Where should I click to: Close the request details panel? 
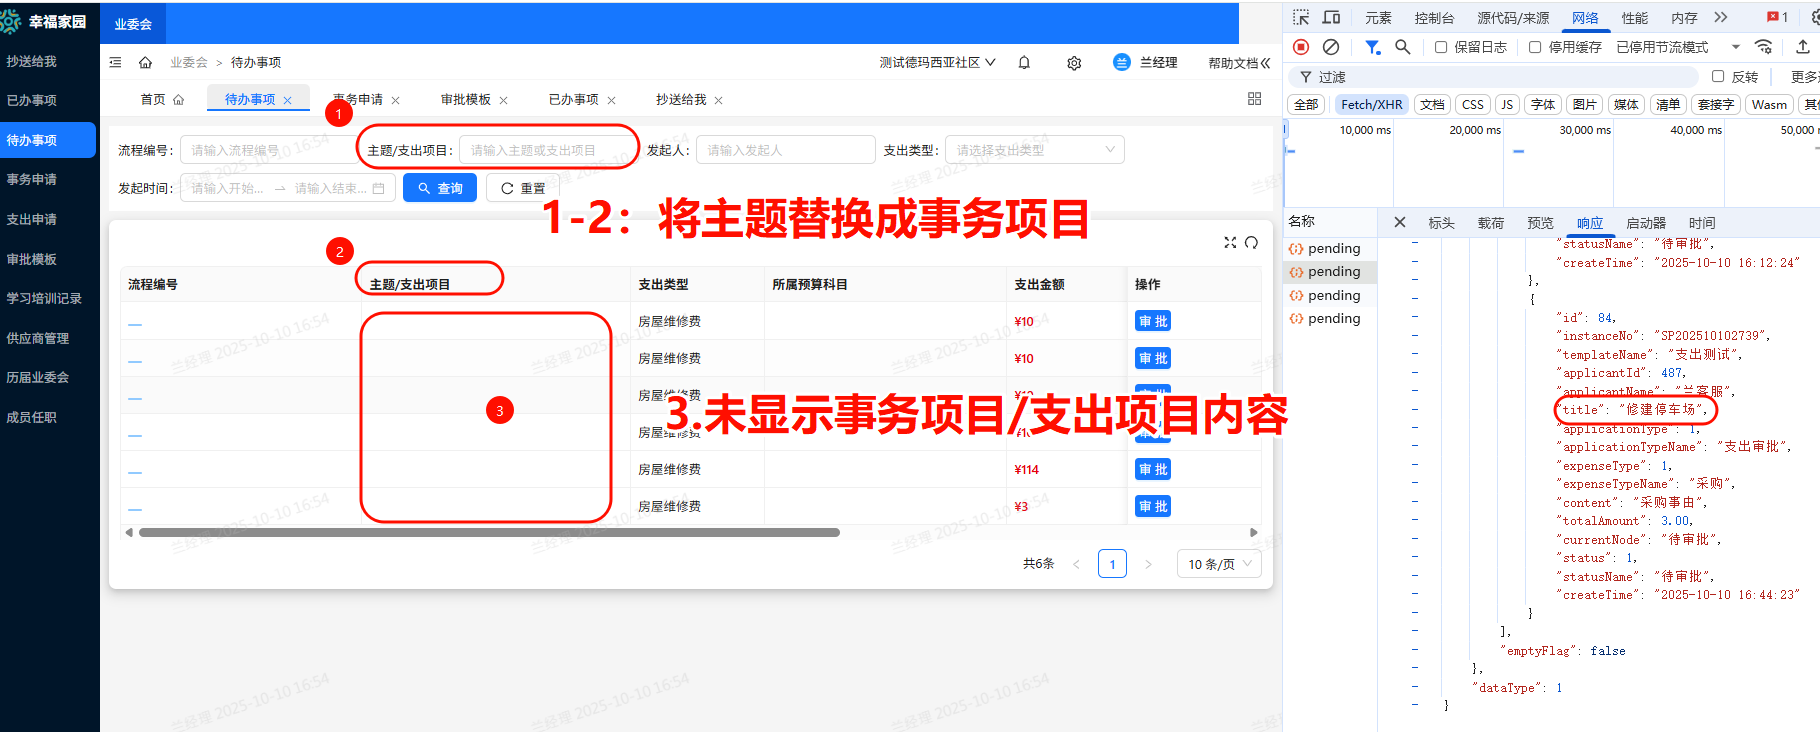click(x=1400, y=222)
